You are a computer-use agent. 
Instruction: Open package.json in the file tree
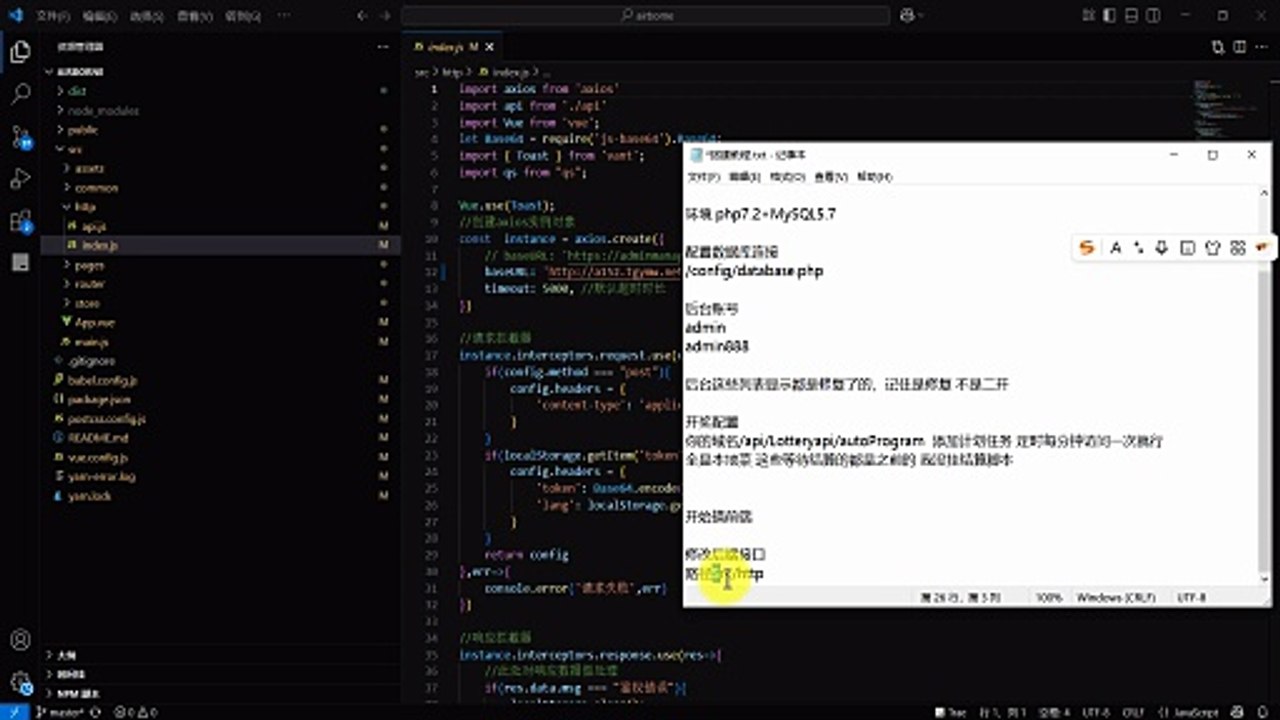tap(220, 399)
